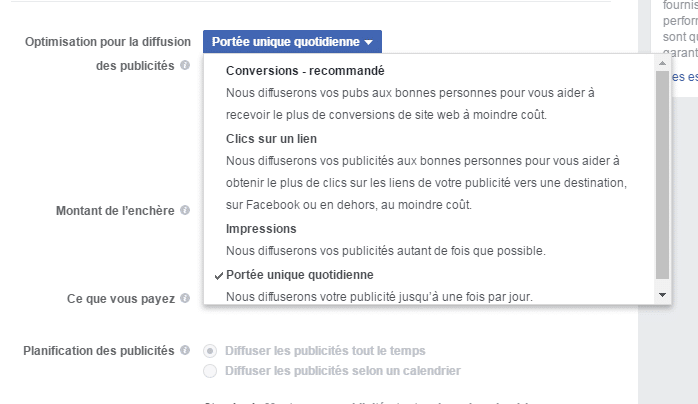
Task: Click info icon beside Optimisation pour la diffusion
Action: click(185, 66)
